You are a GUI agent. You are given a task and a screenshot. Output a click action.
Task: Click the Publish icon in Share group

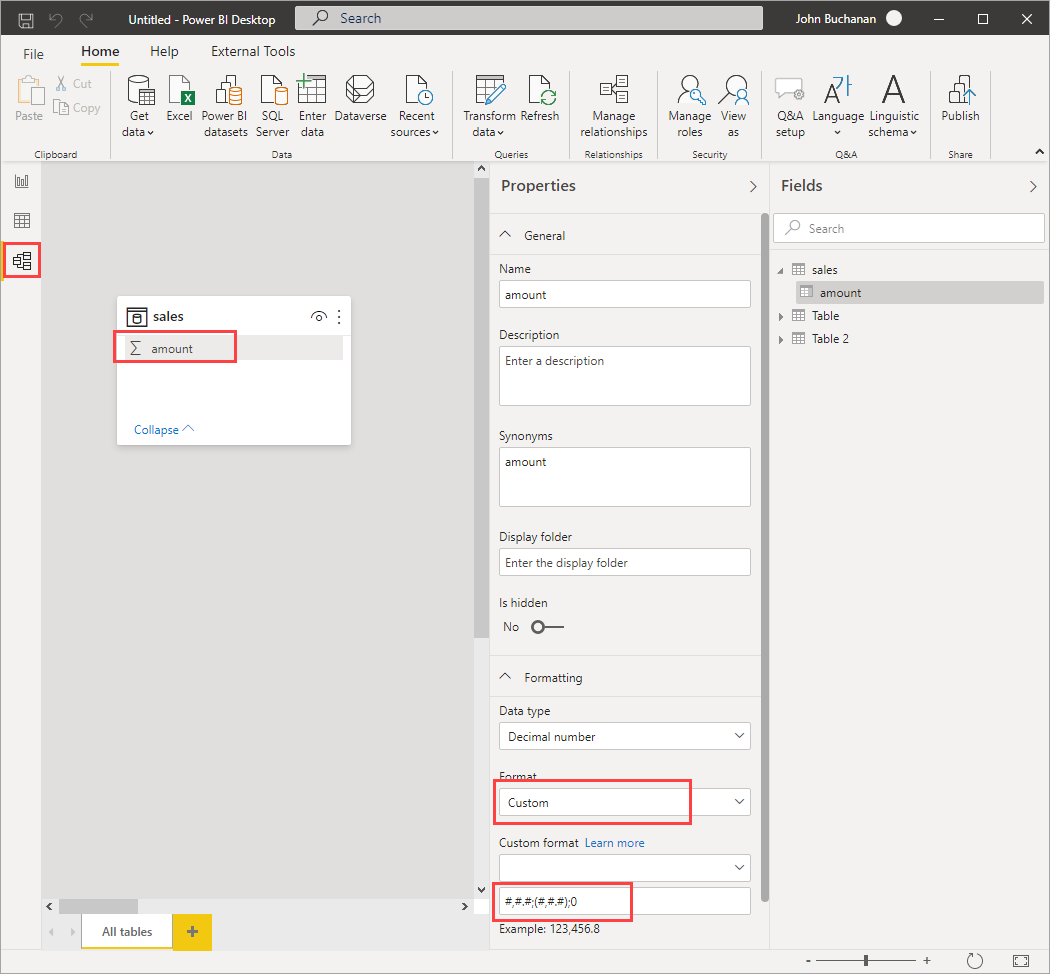pyautogui.click(x=960, y=90)
